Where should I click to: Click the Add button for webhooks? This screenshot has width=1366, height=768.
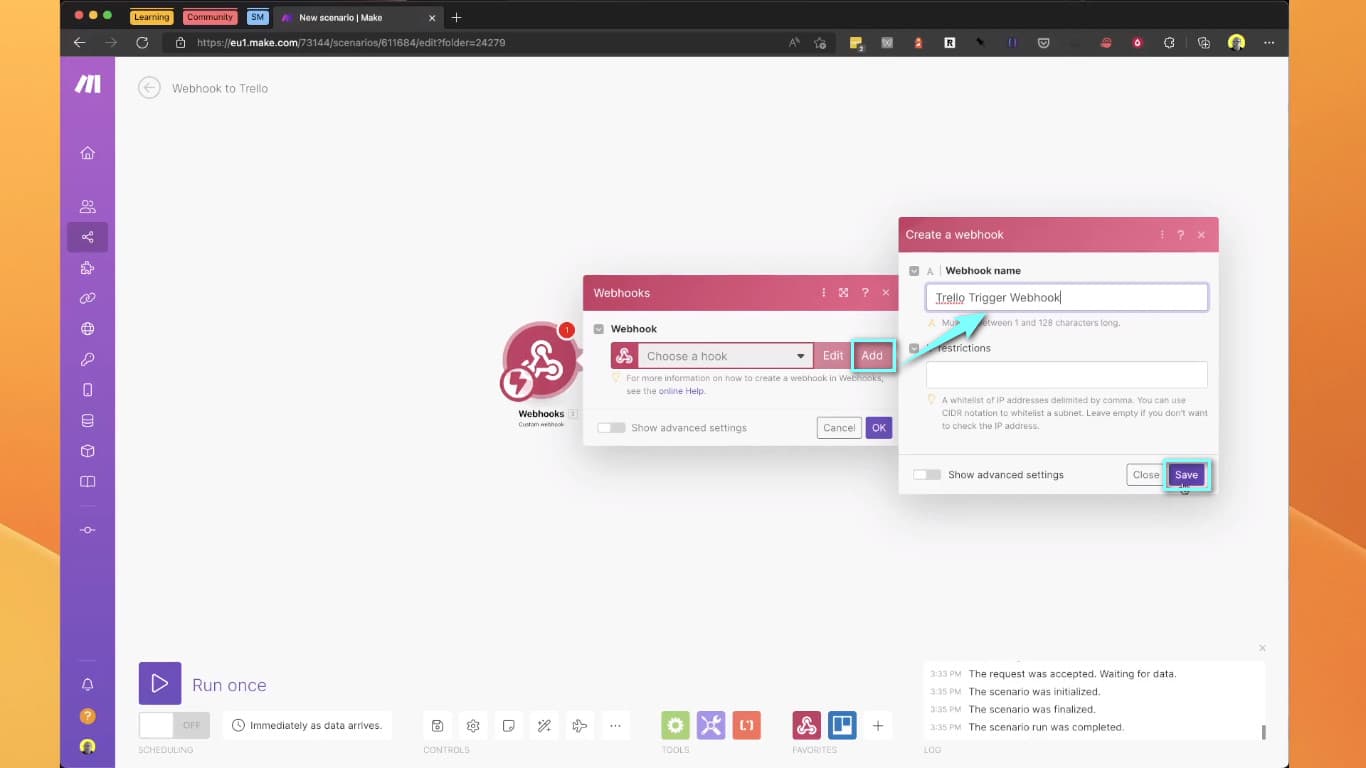[872, 356]
